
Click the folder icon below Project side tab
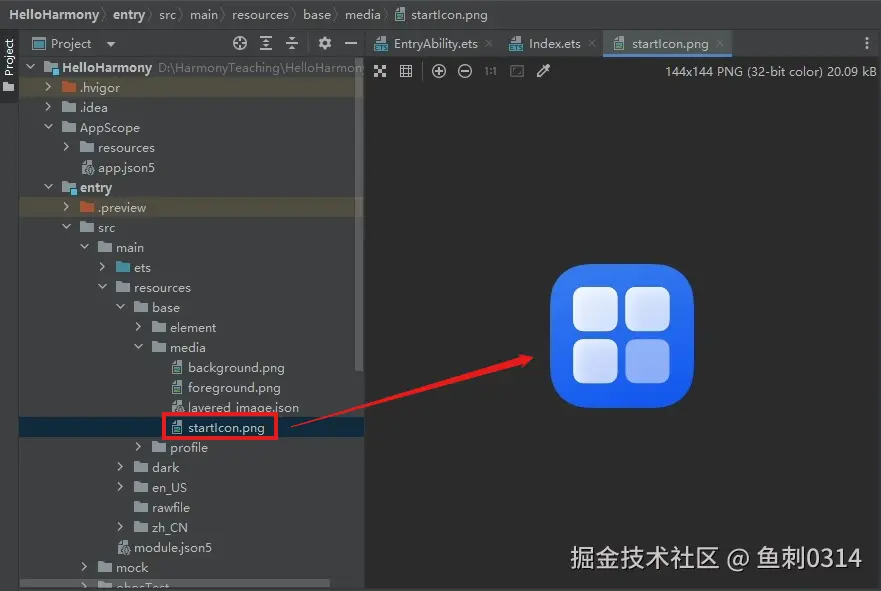point(8,87)
